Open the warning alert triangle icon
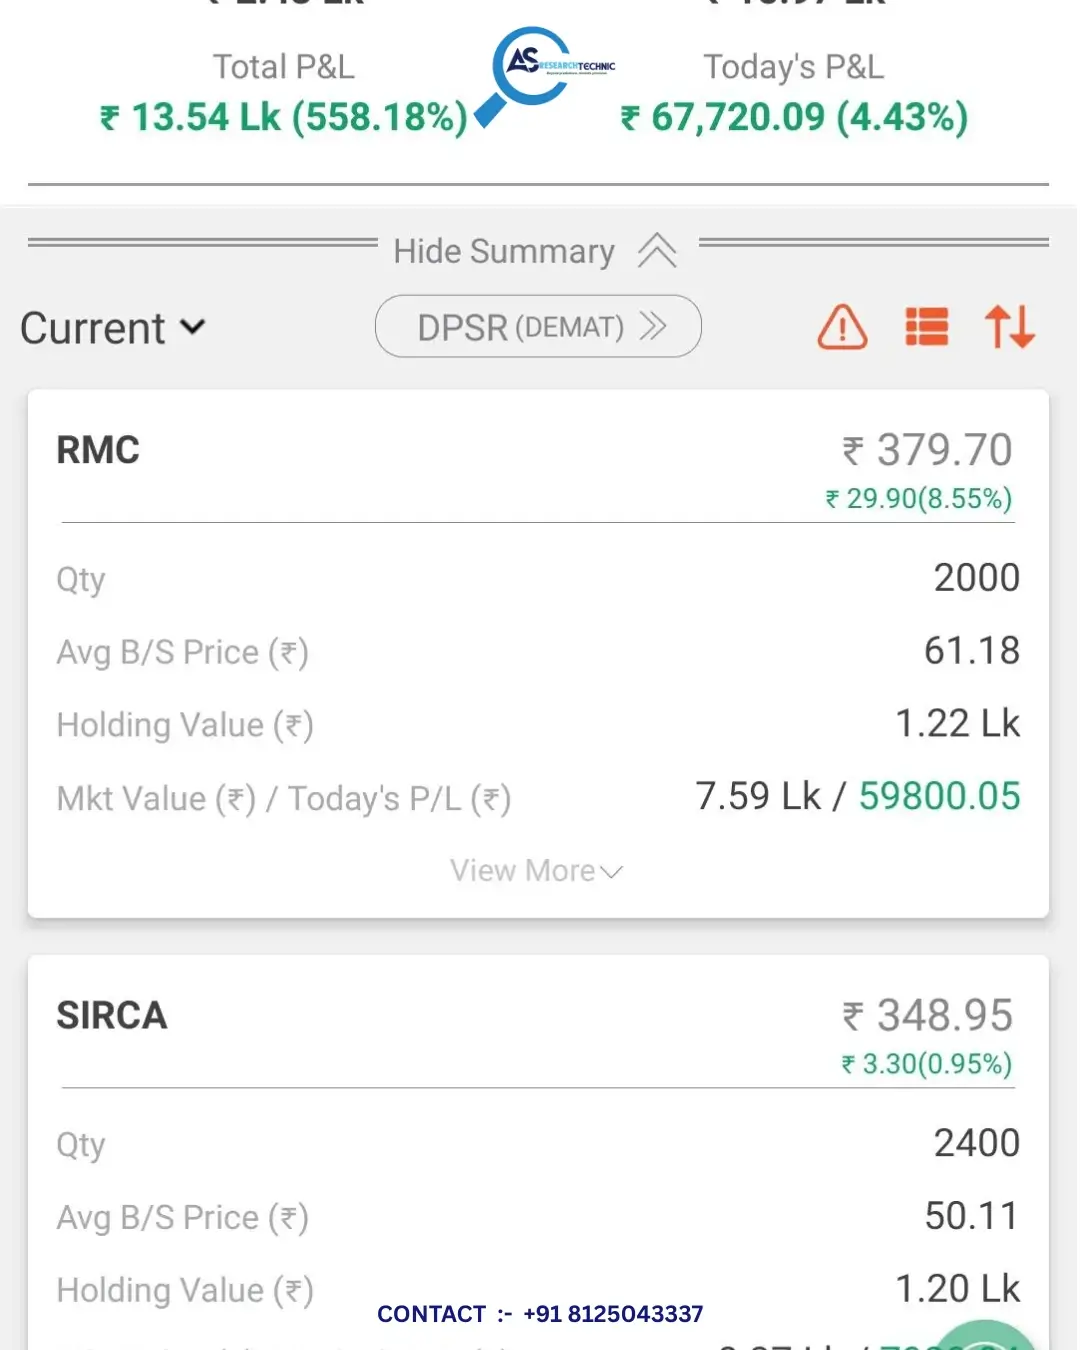This screenshot has width=1080, height=1350. click(843, 327)
